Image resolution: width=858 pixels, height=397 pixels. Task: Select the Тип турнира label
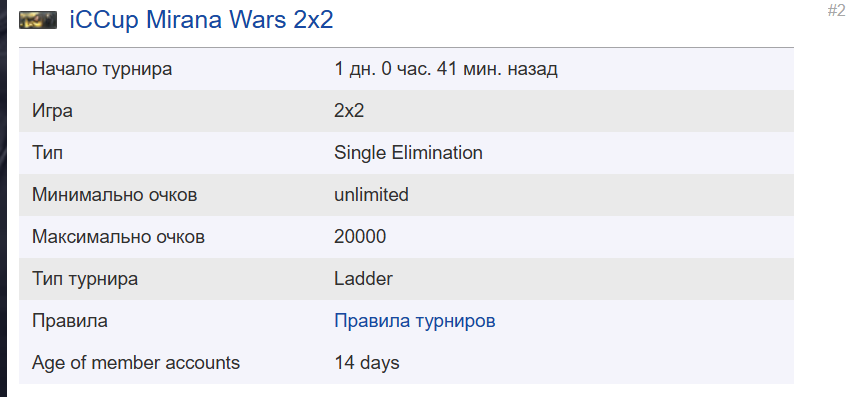click(85, 279)
